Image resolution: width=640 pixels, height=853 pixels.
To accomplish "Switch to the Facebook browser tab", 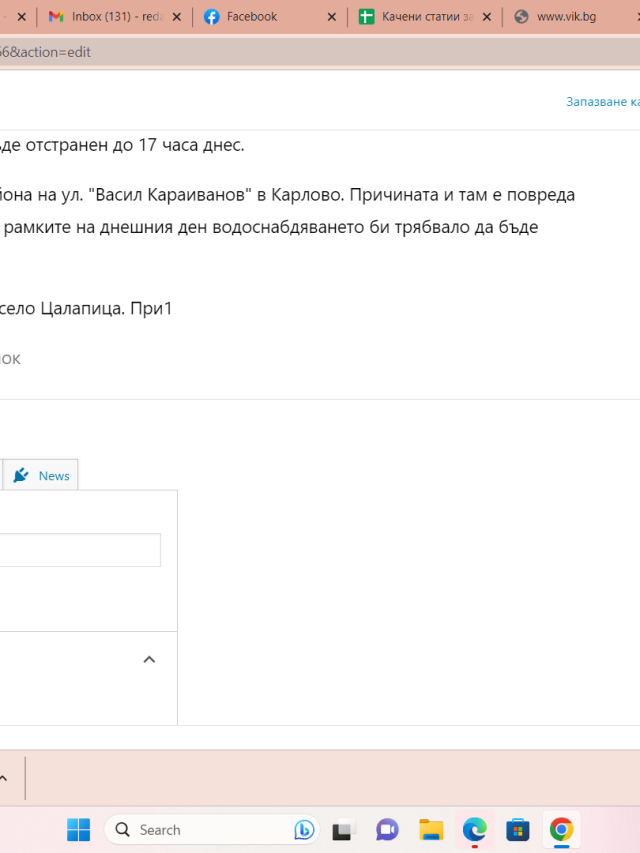I will (x=252, y=17).
